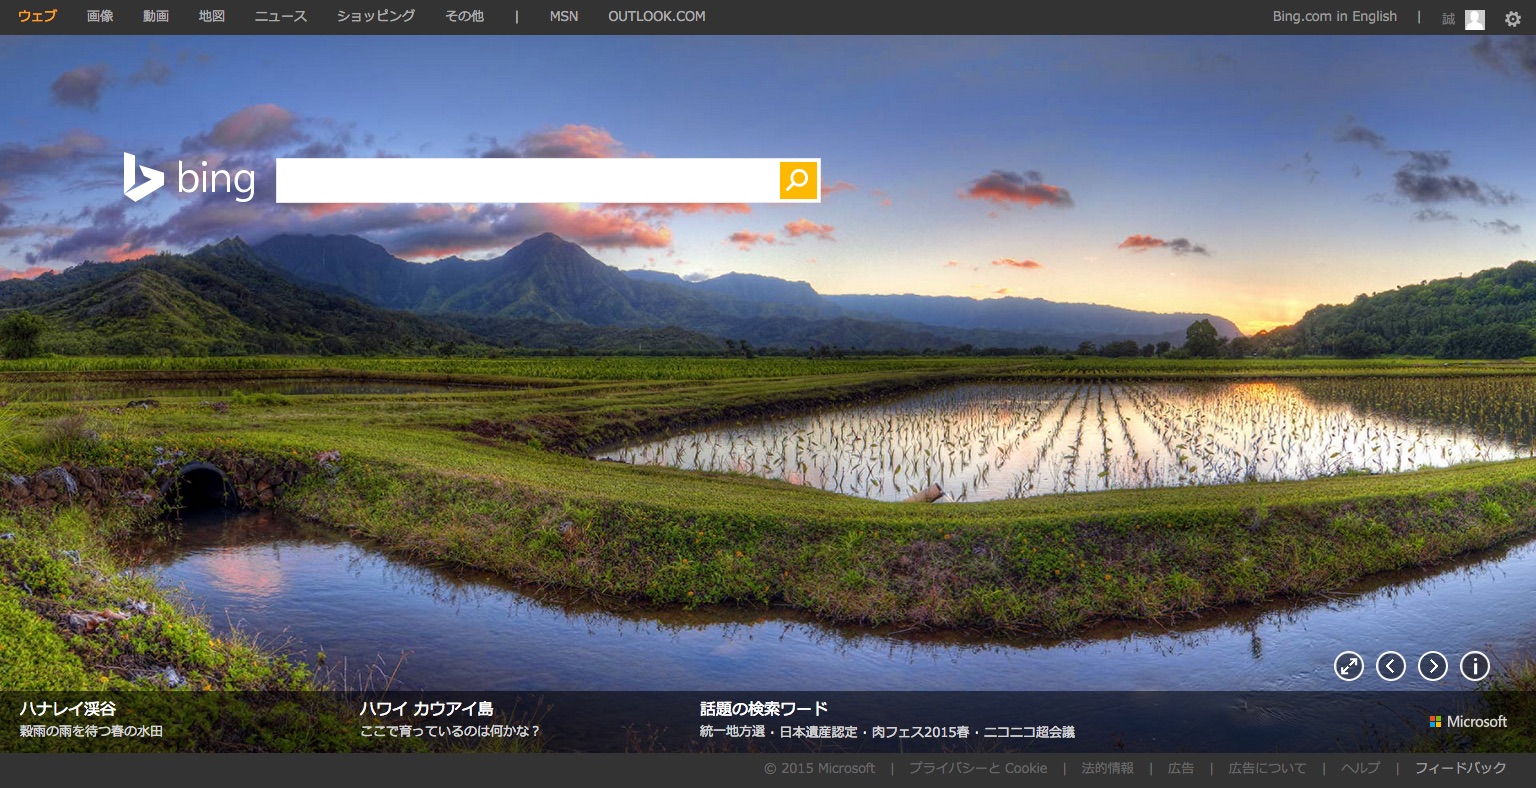Click the orange magnifier search button

[798, 180]
